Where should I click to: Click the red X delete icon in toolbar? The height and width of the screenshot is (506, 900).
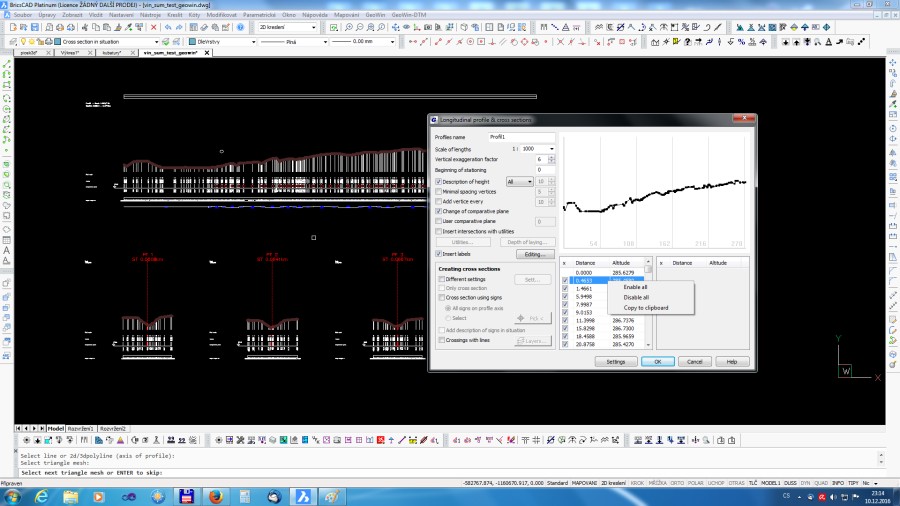(153, 27)
